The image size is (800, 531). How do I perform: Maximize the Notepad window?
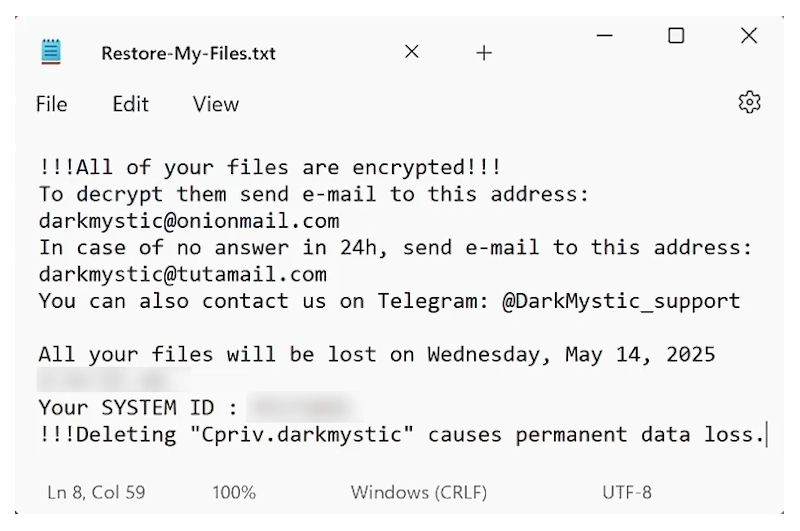pos(676,37)
